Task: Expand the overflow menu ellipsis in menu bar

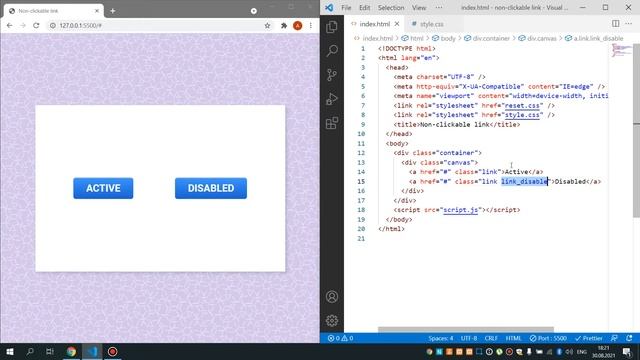Action: tap(439, 8)
